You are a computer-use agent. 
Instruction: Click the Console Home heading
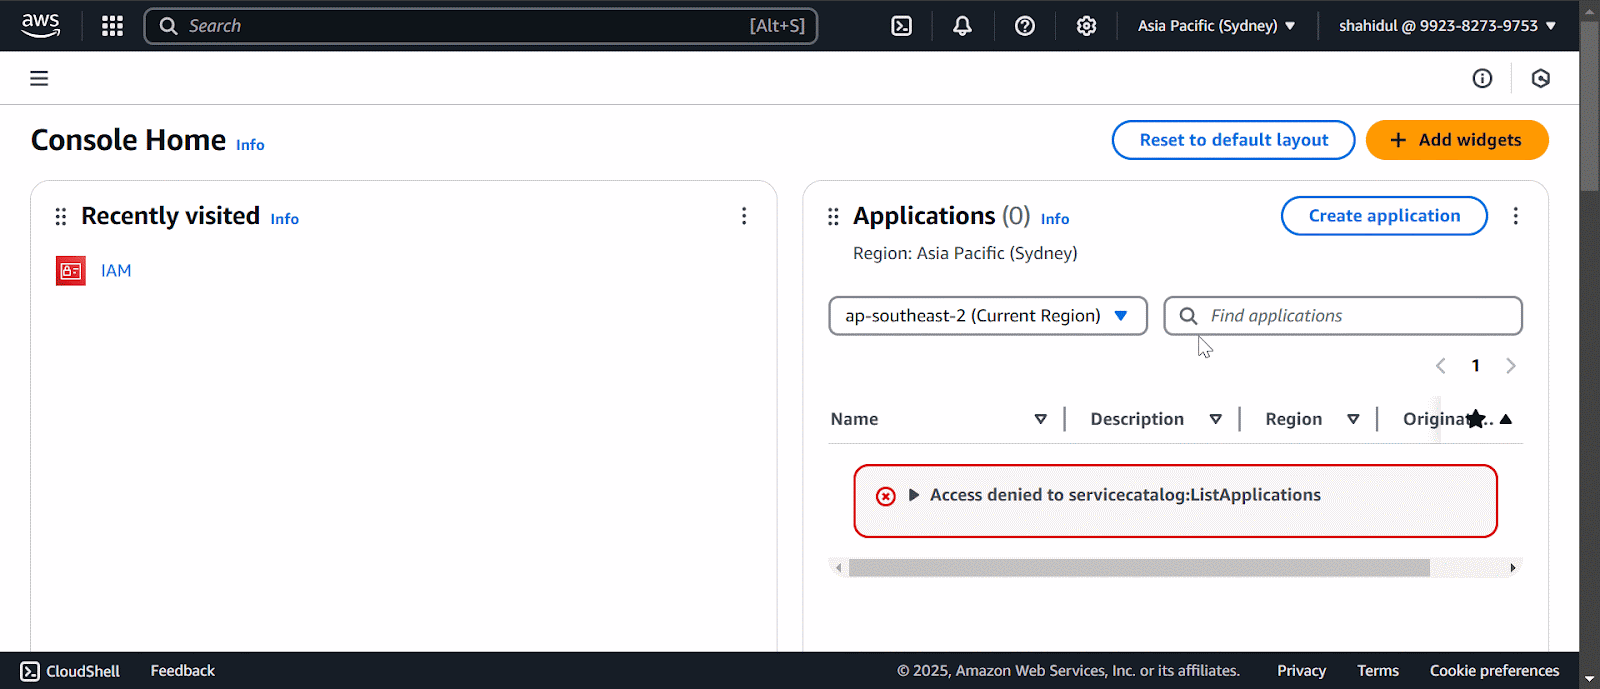128,140
